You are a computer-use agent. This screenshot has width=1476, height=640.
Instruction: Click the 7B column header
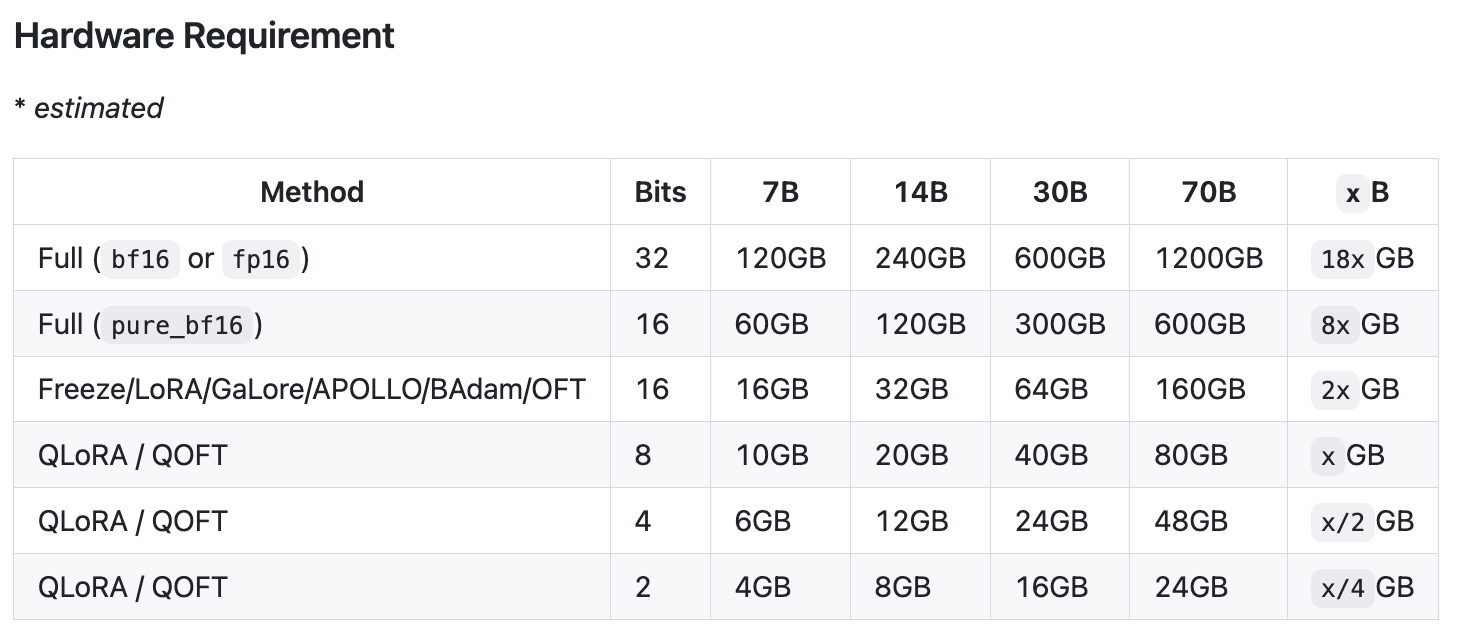pyautogui.click(x=780, y=192)
